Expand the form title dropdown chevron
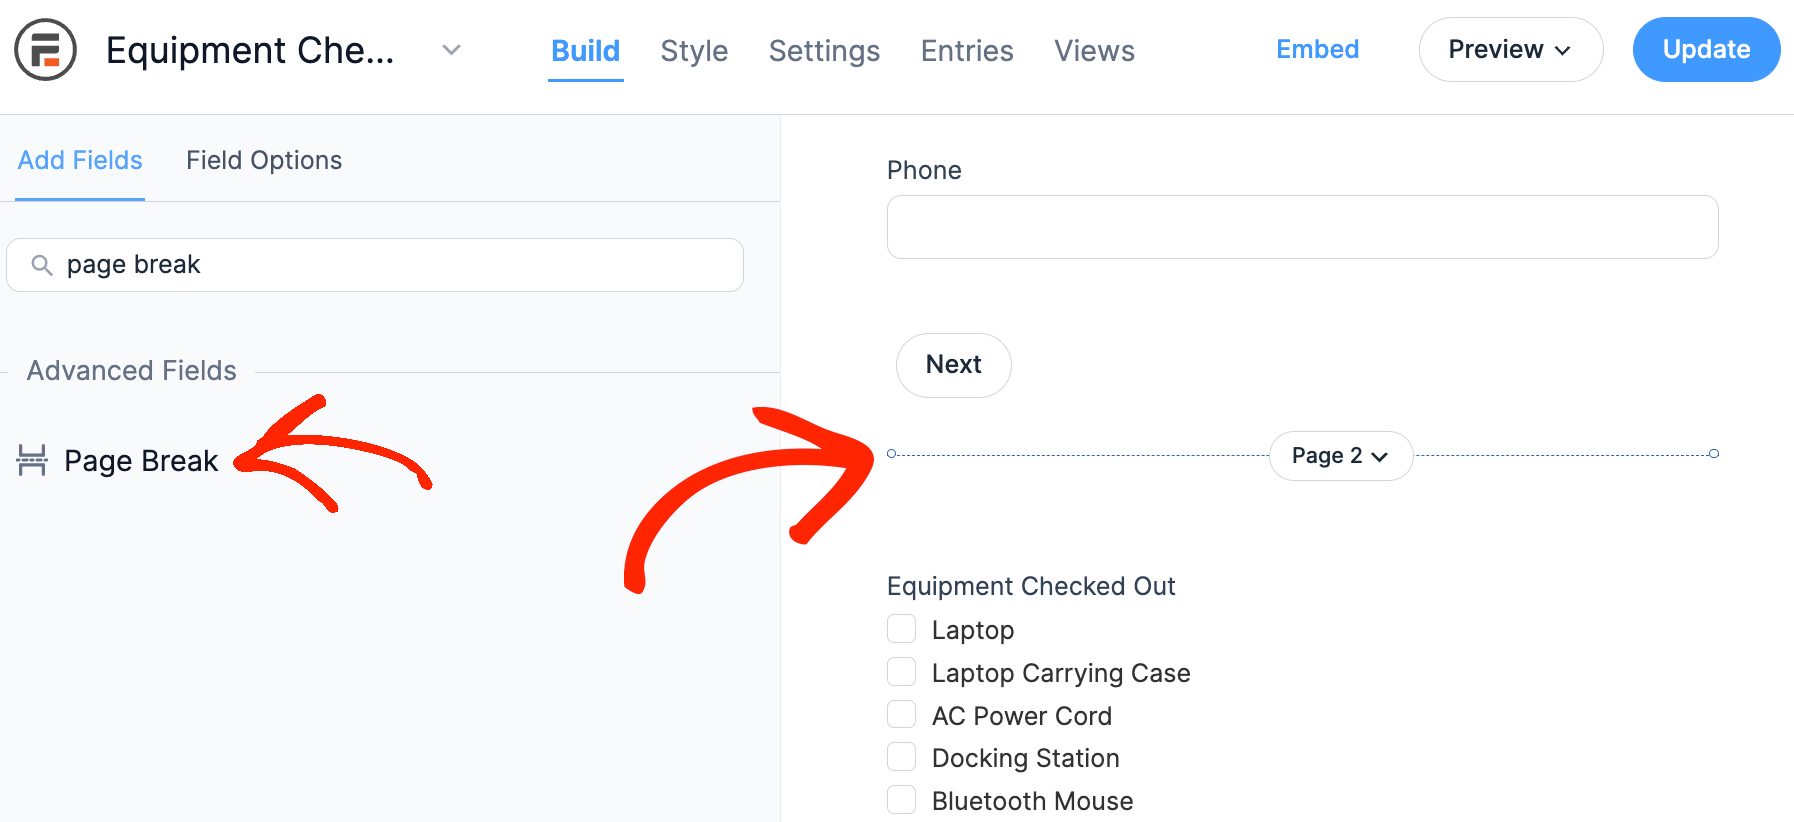Image resolution: width=1794 pixels, height=822 pixels. (452, 50)
